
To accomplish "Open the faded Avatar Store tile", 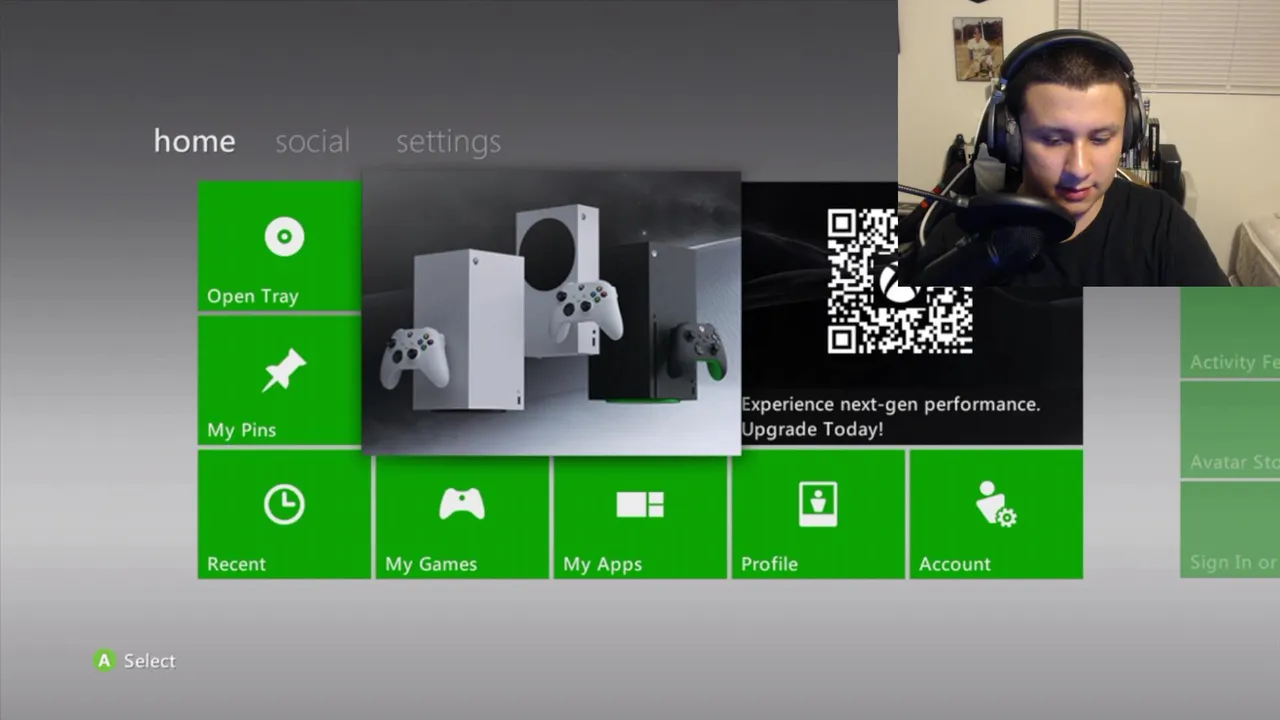I will (x=1230, y=429).
